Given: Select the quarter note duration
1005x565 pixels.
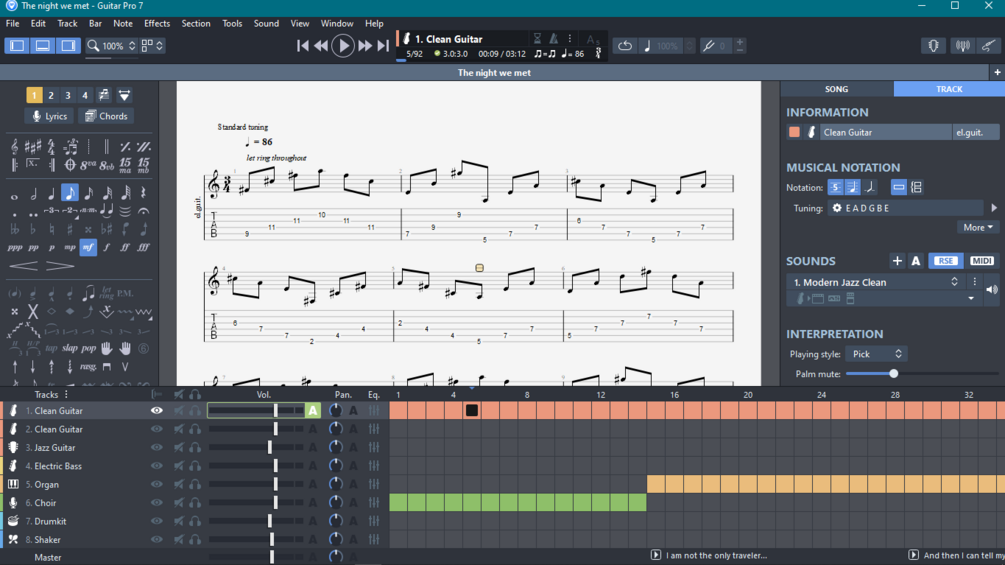Looking at the screenshot, I should tap(51, 193).
